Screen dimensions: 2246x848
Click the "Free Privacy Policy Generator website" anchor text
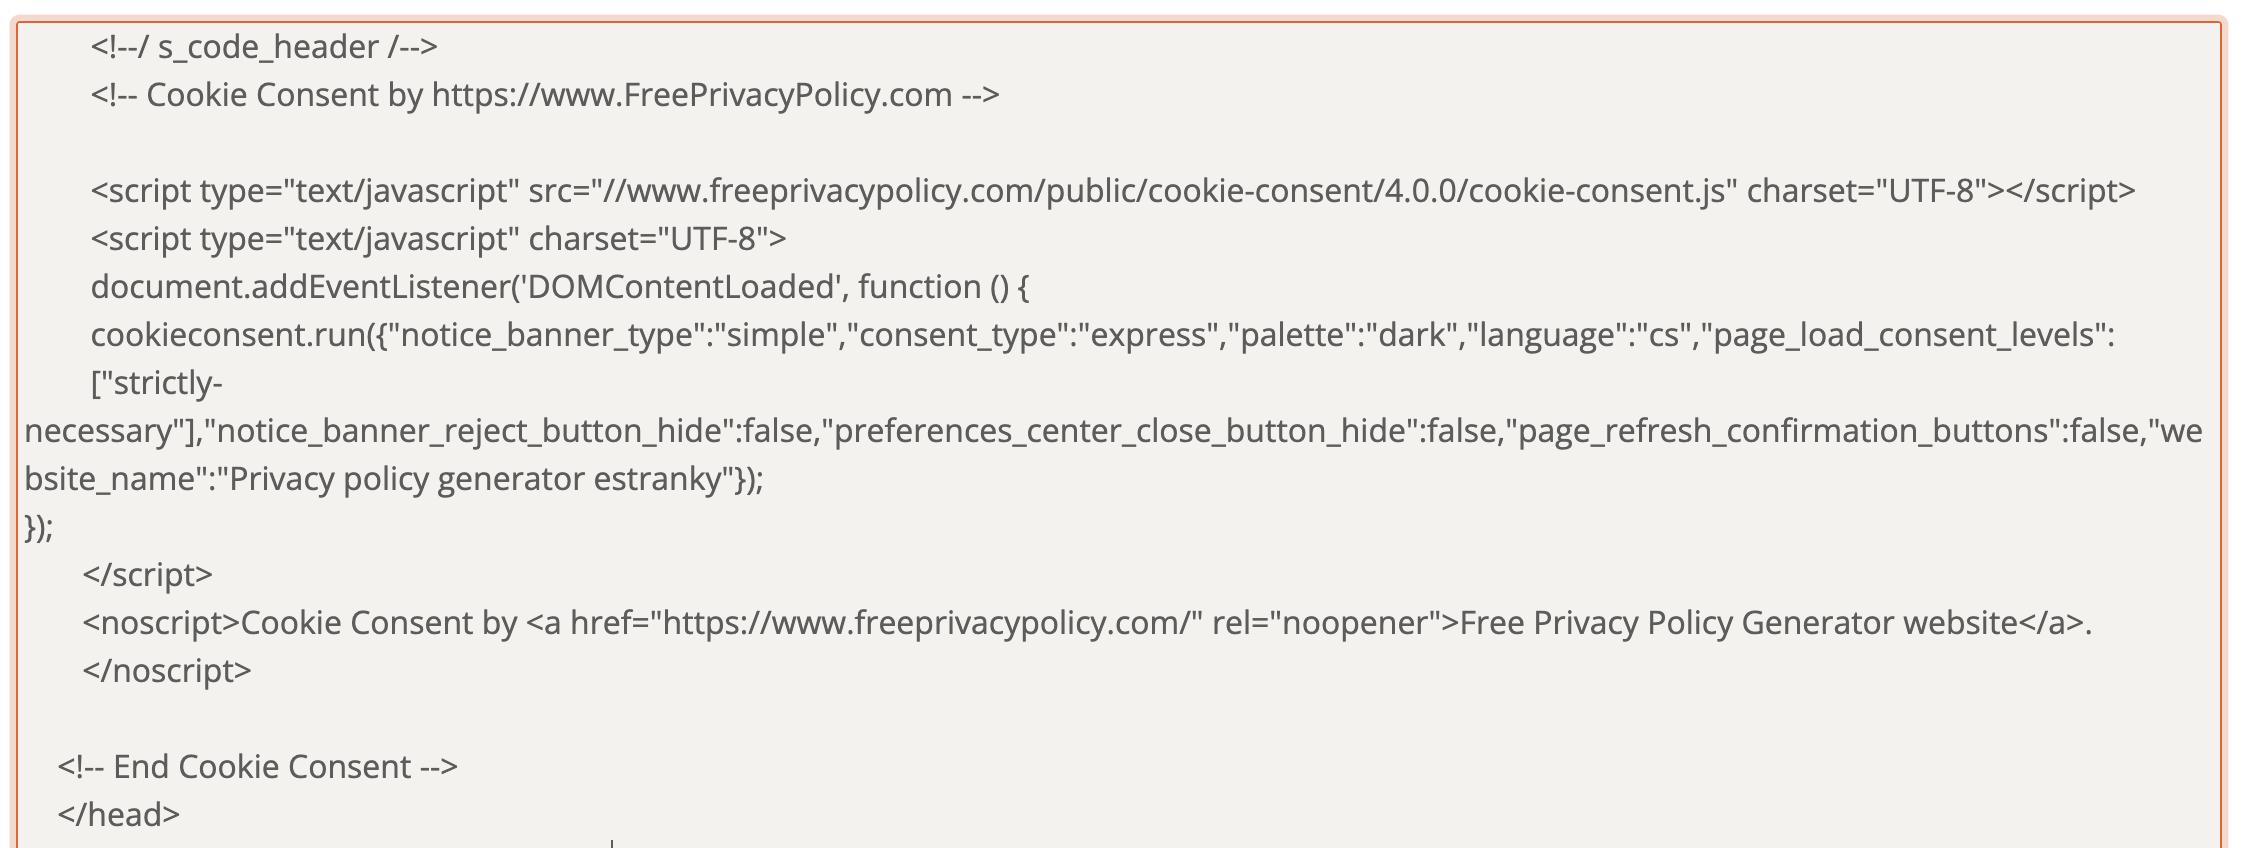(1738, 623)
